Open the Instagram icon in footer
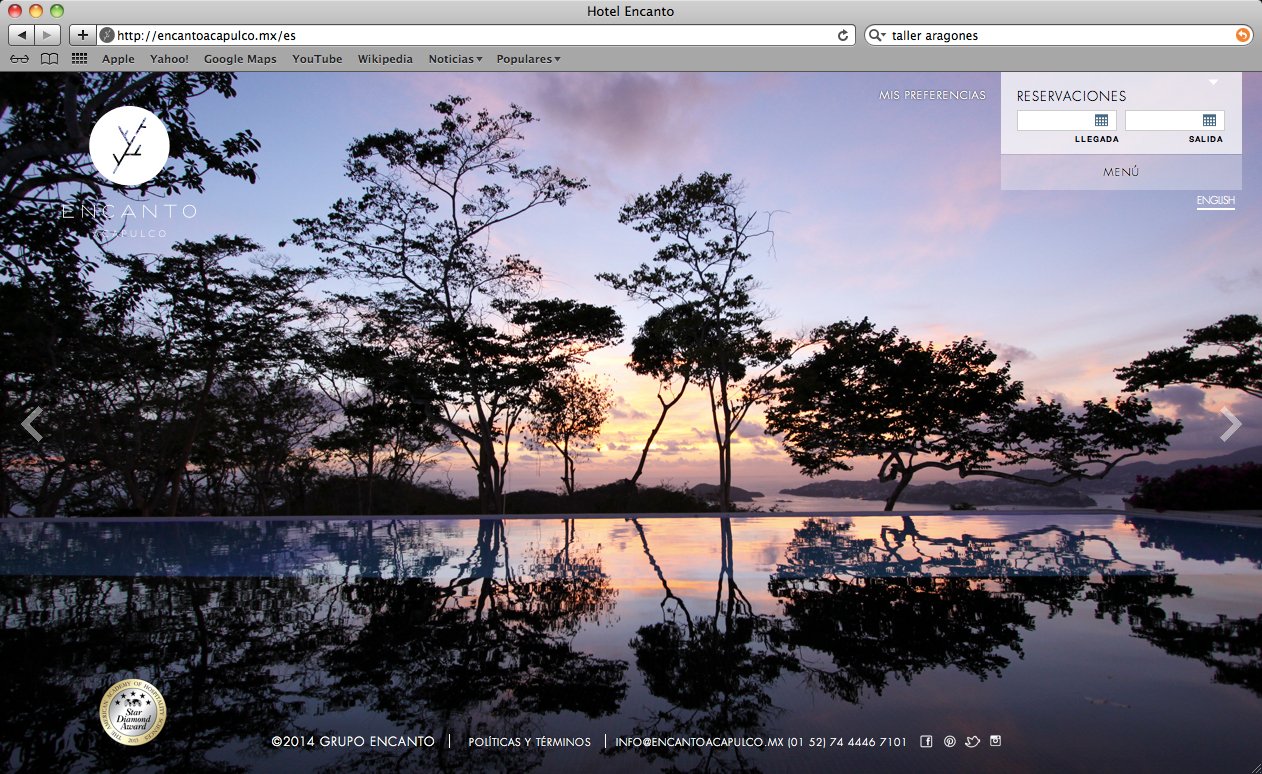 tap(995, 741)
